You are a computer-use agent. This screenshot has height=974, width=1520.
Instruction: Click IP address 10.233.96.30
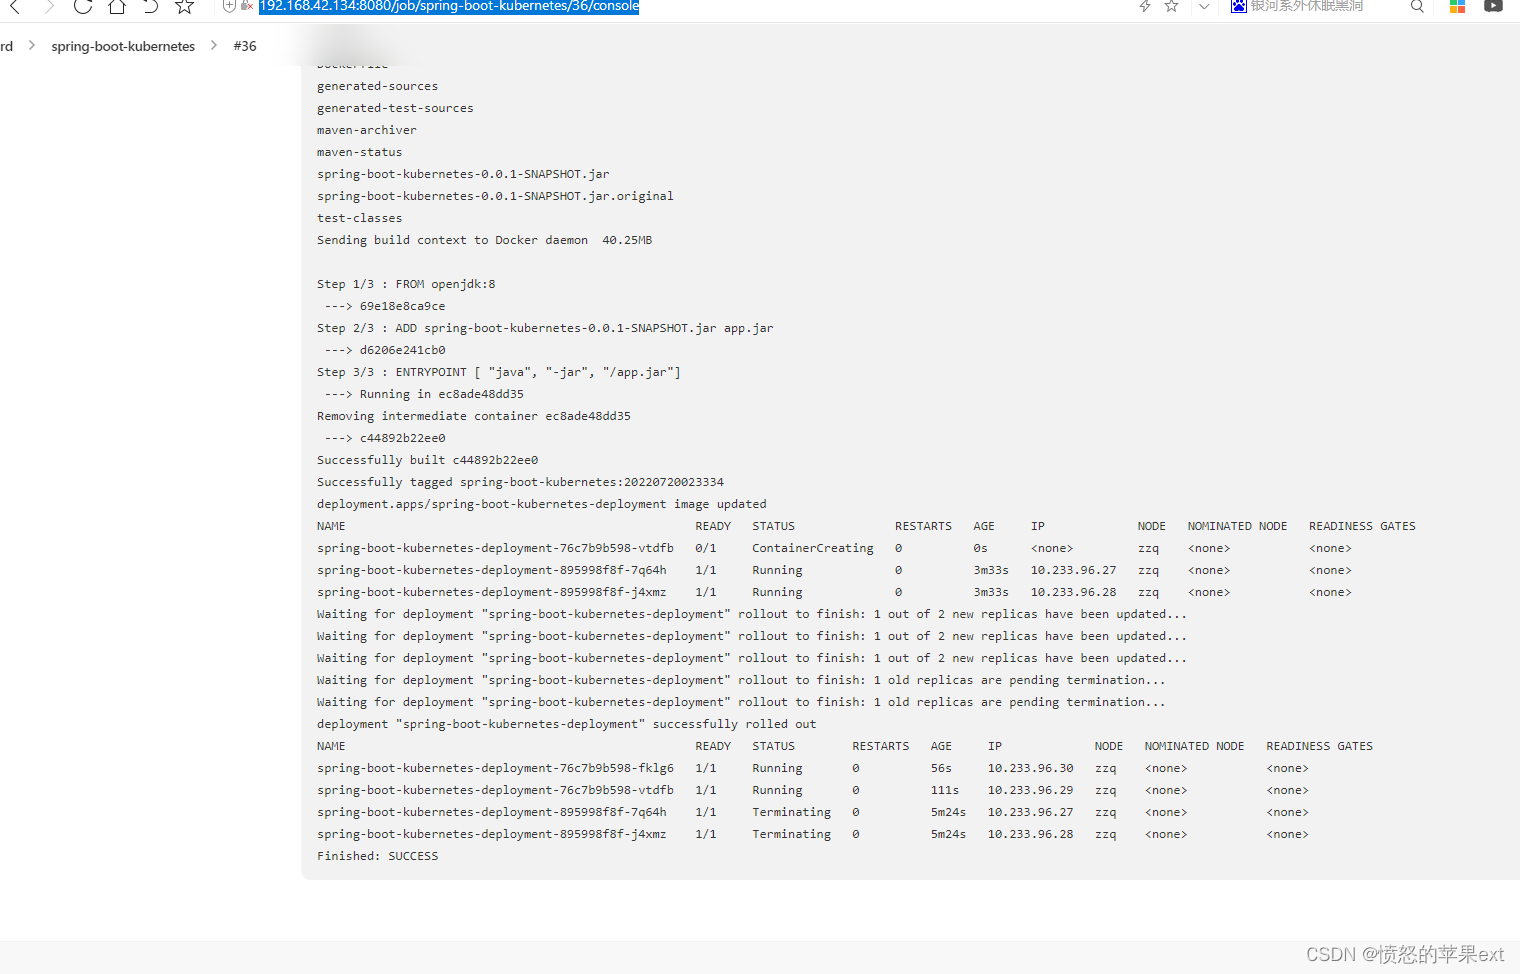[1030, 768]
